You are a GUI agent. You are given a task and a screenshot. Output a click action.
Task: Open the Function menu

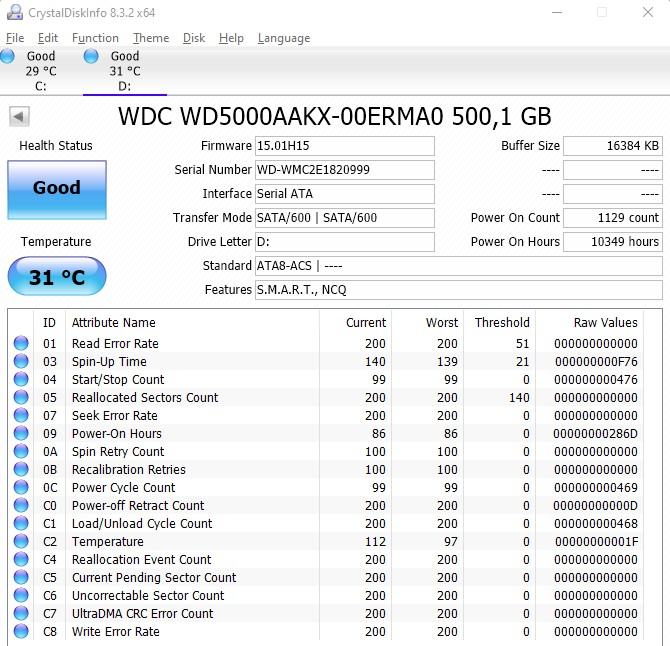point(95,38)
